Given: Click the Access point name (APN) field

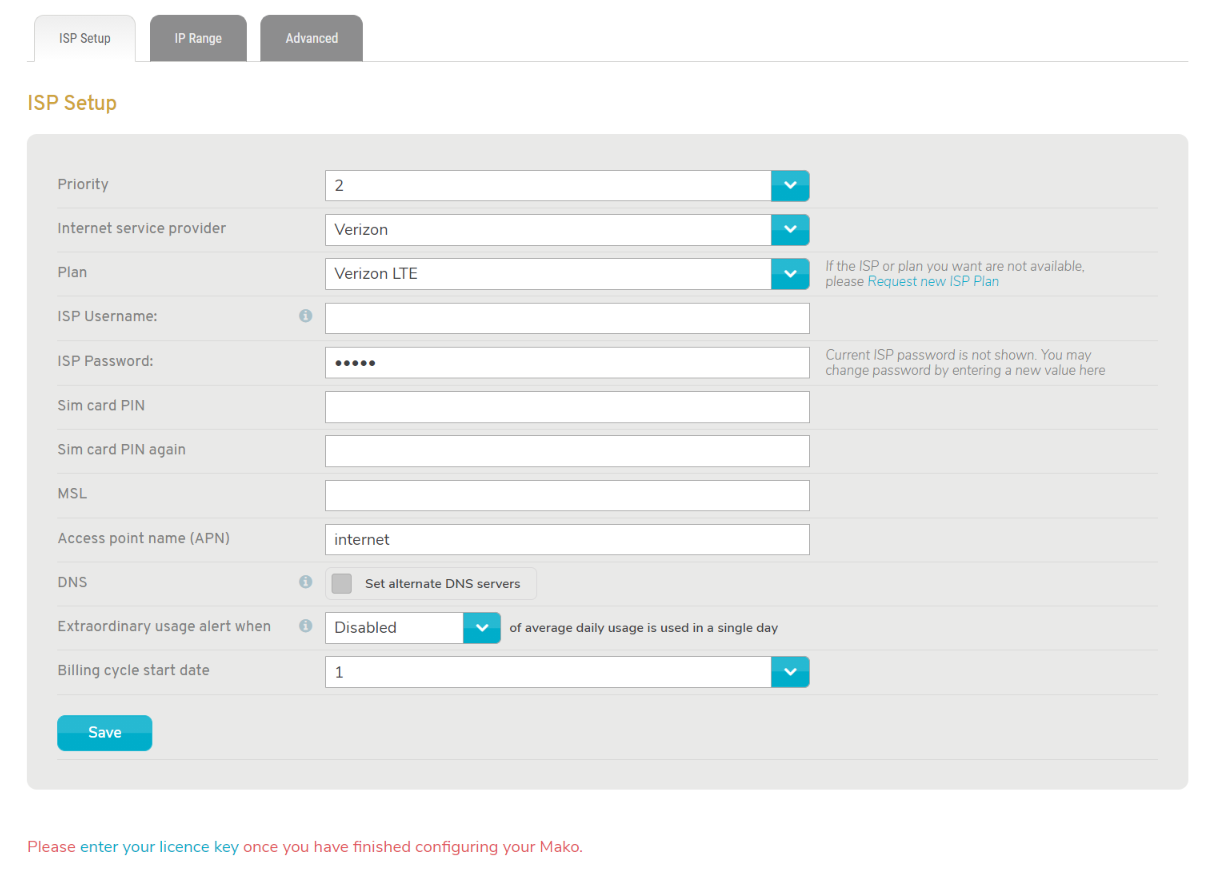Looking at the screenshot, I should 567,538.
